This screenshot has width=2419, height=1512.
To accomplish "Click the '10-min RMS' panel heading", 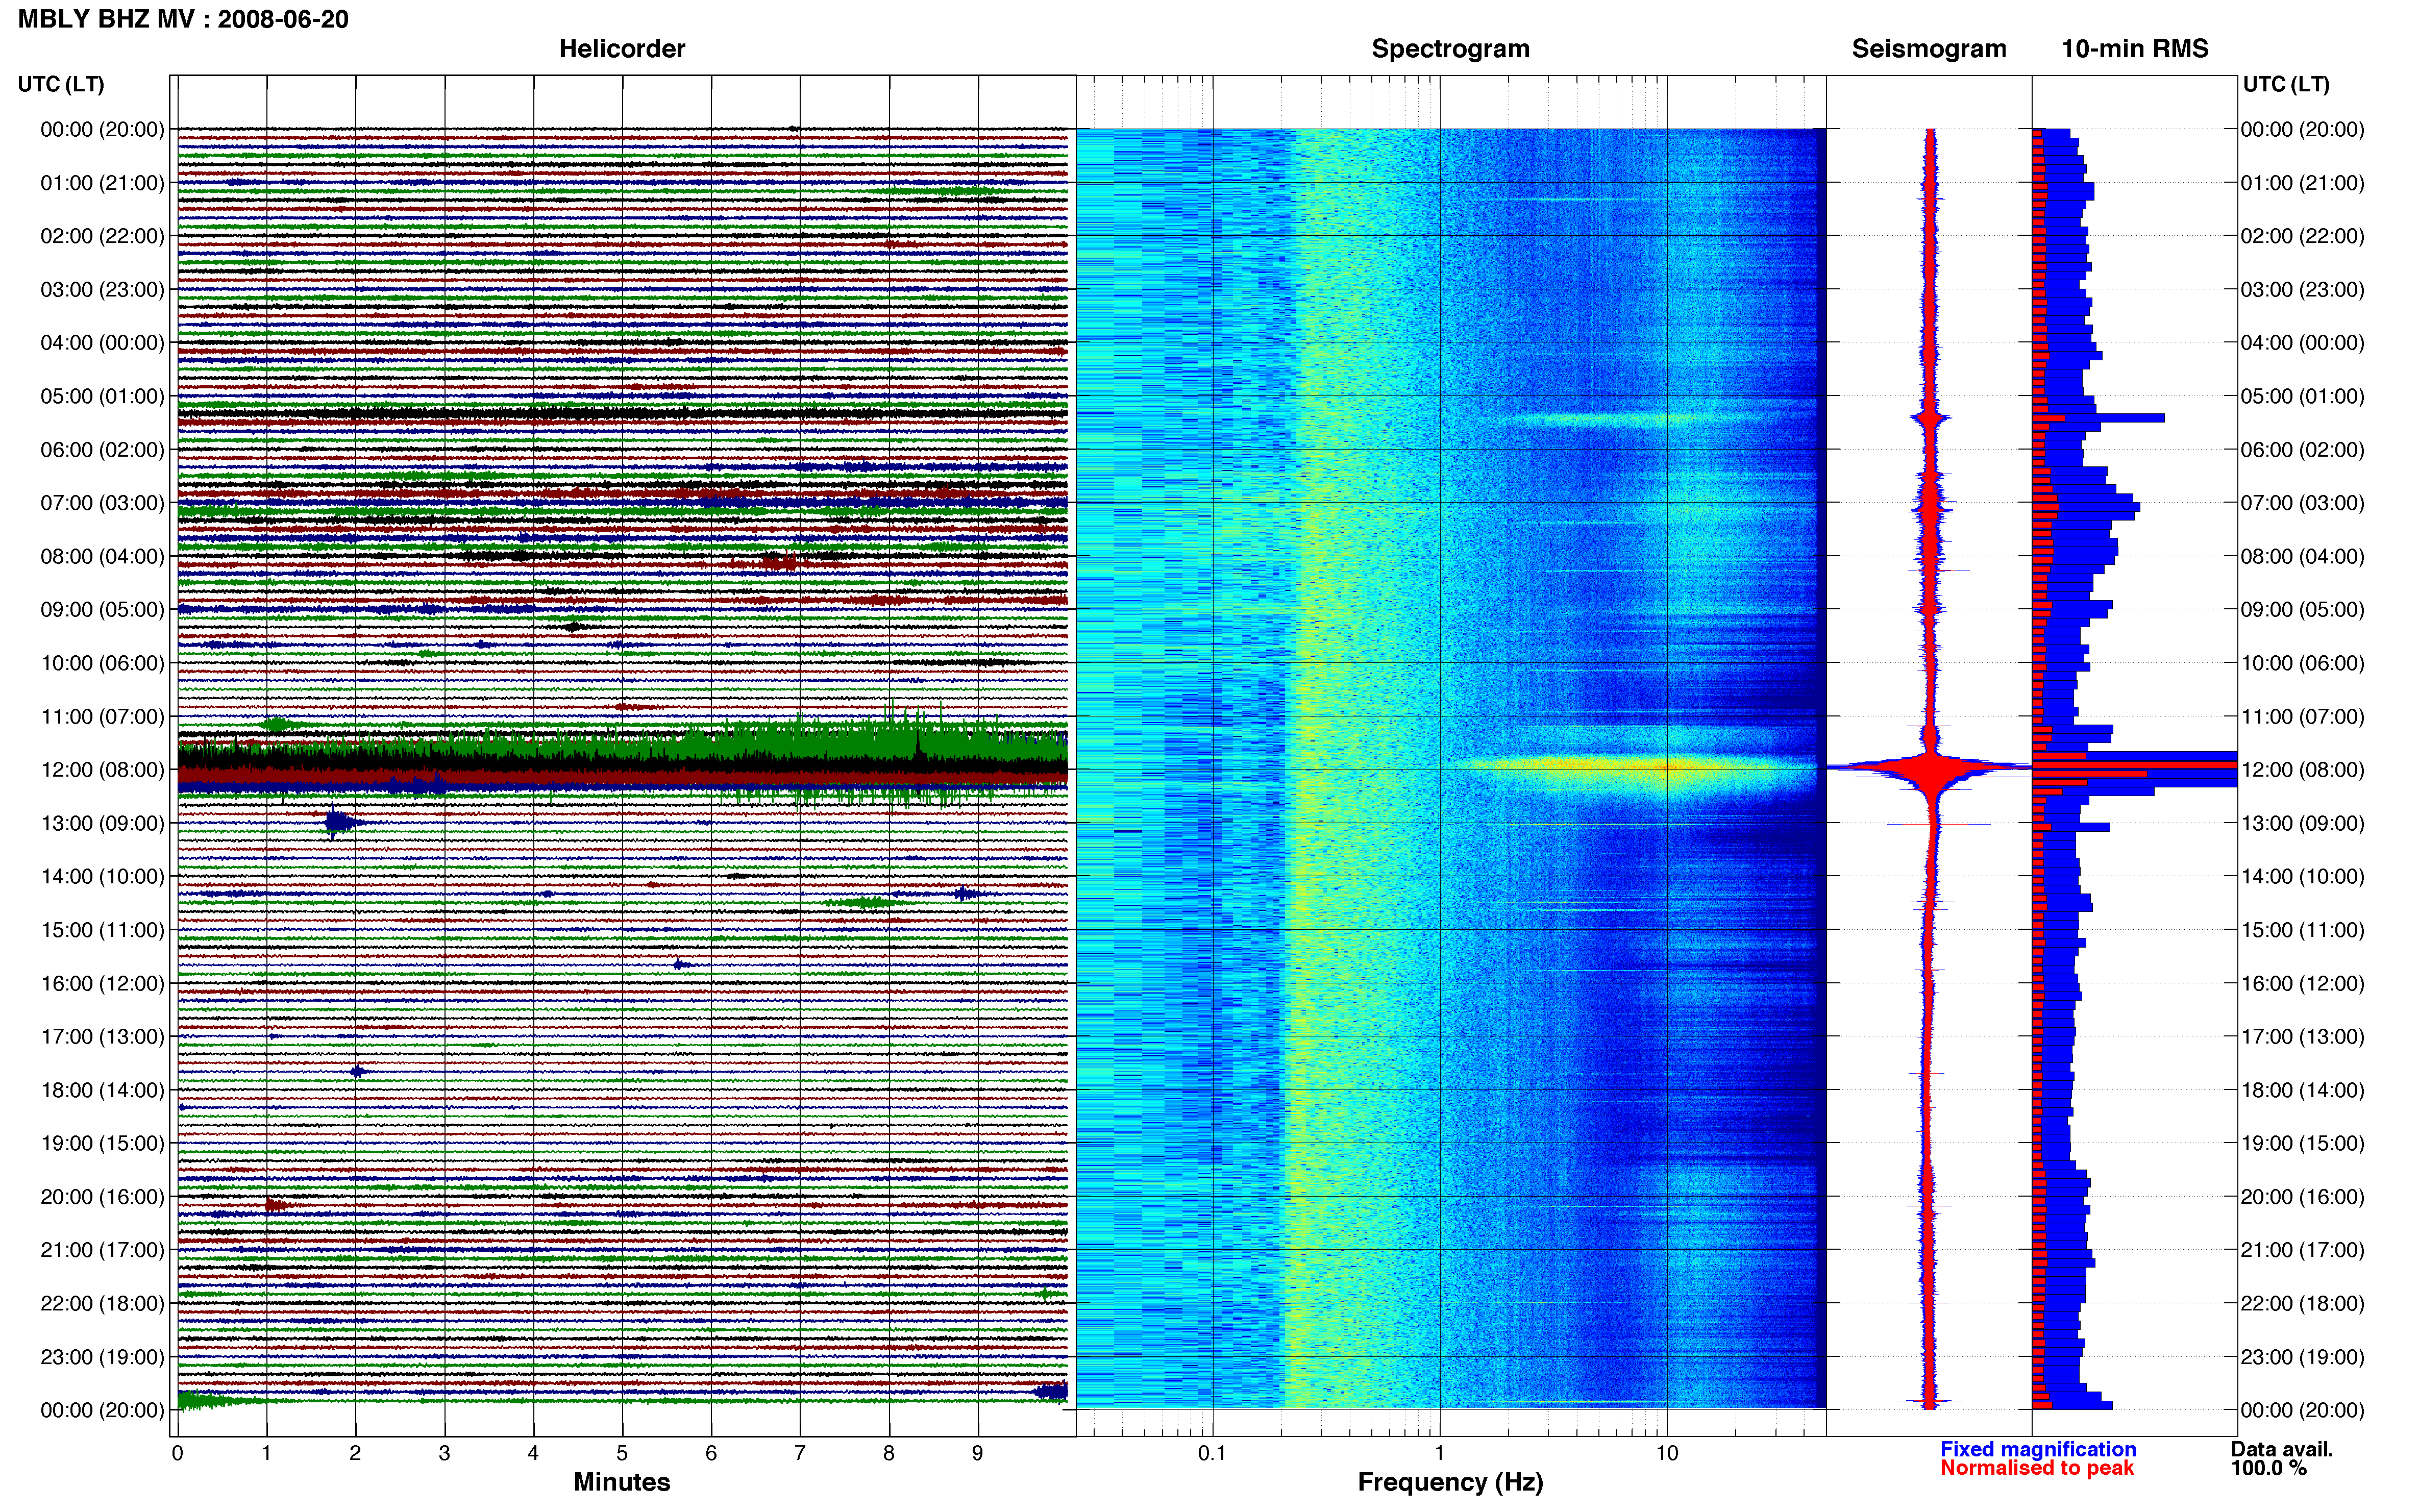I will (2134, 49).
